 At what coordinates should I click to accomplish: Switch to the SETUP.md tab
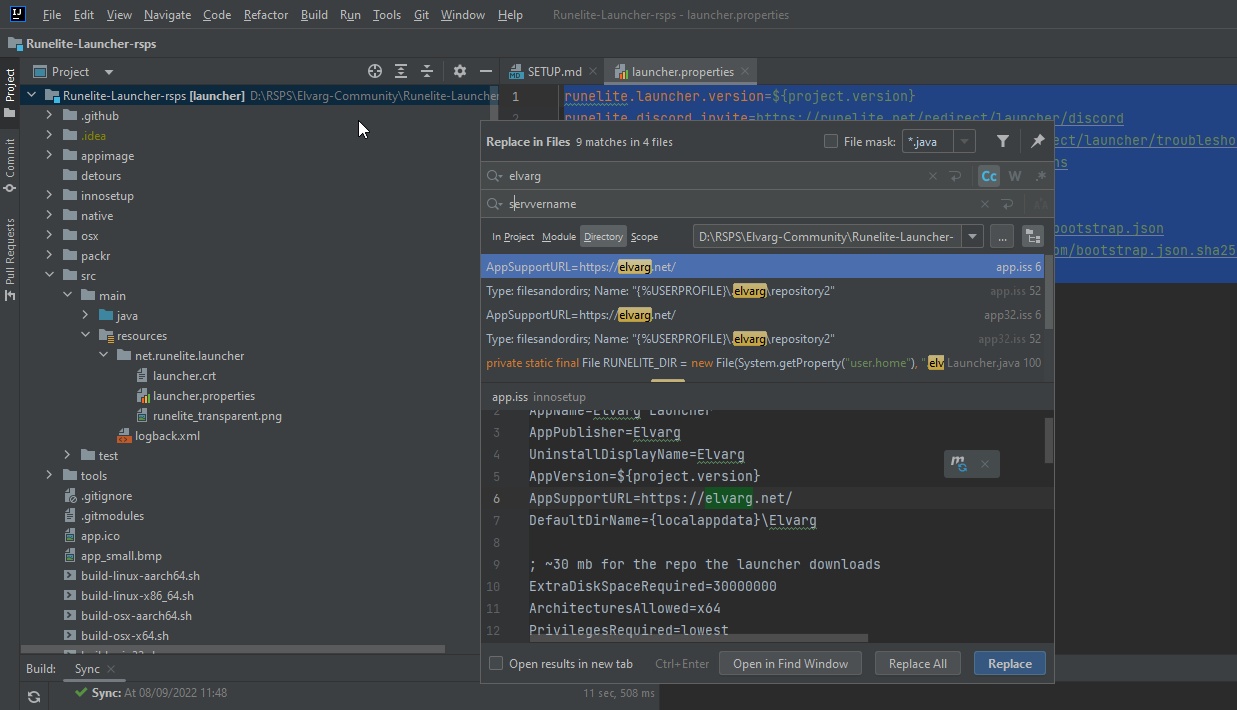pos(554,72)
